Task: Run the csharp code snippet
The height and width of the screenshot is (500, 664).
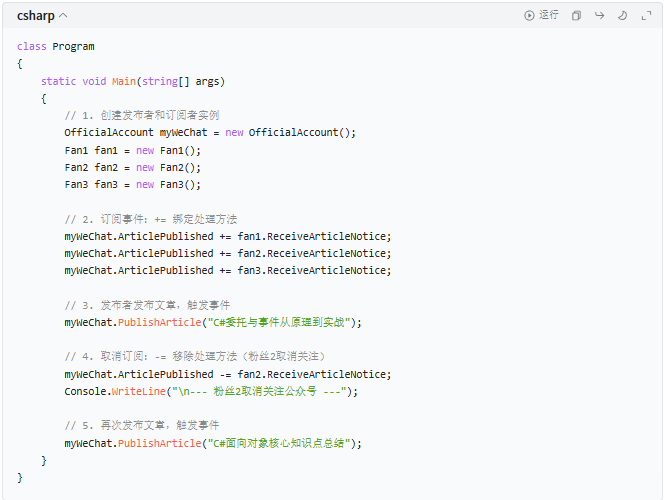Action: (x=542, y=15)
